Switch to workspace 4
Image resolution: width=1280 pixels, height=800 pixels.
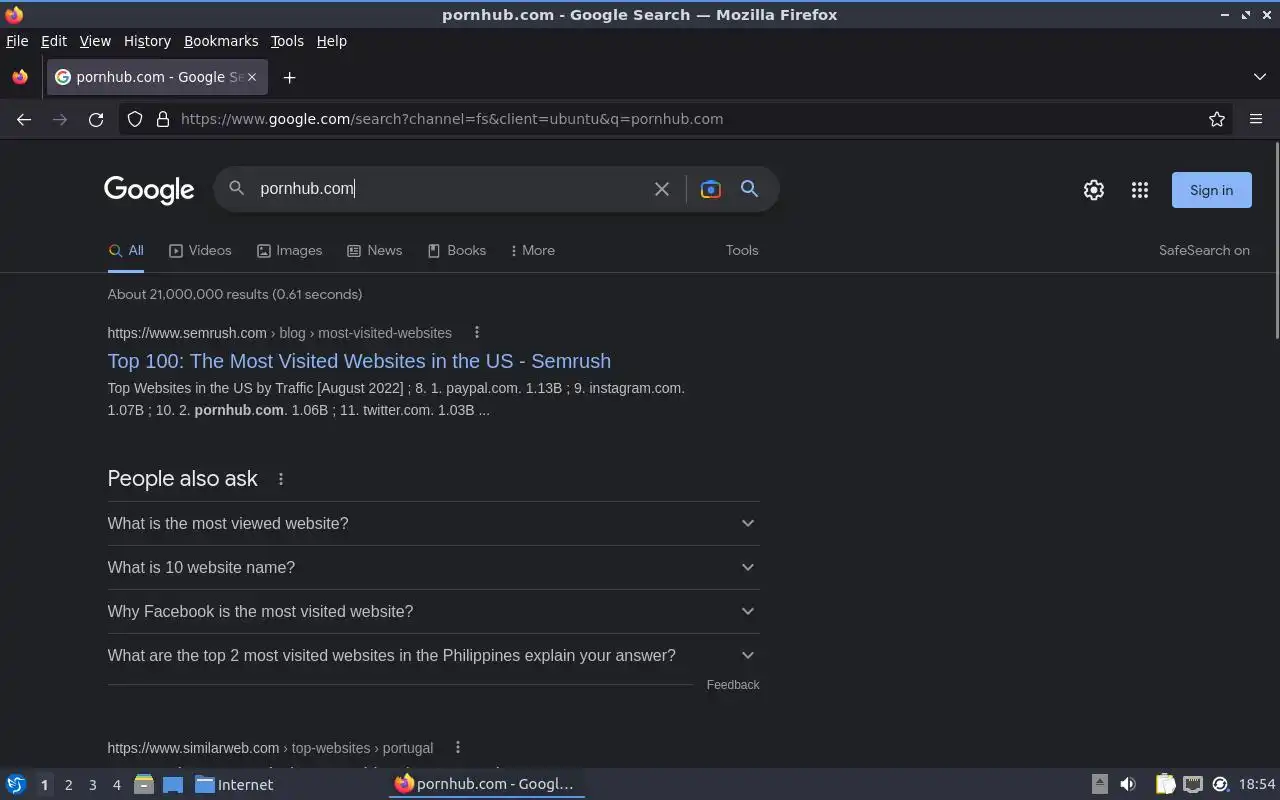[116, 785]
